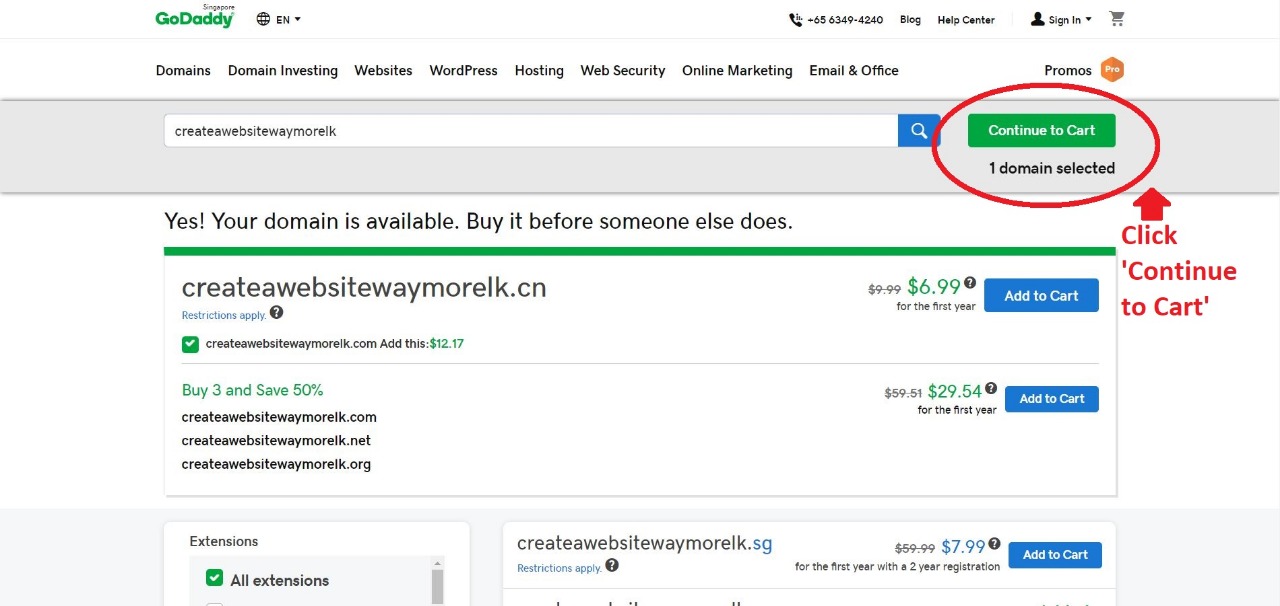Open the Email & Office menu

point(854,71)
